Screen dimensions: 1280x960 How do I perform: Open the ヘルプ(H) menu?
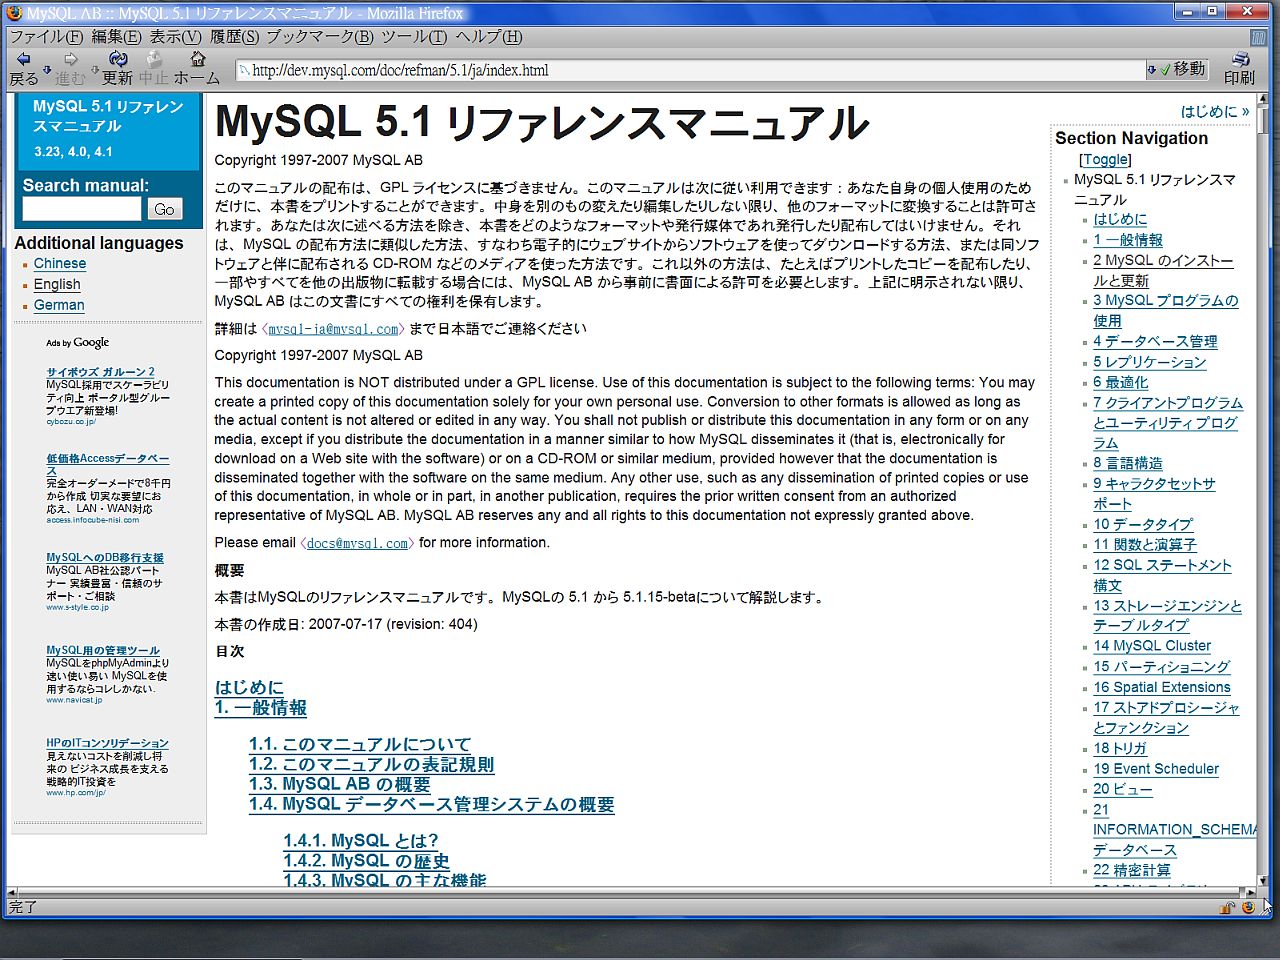(488, 37)
